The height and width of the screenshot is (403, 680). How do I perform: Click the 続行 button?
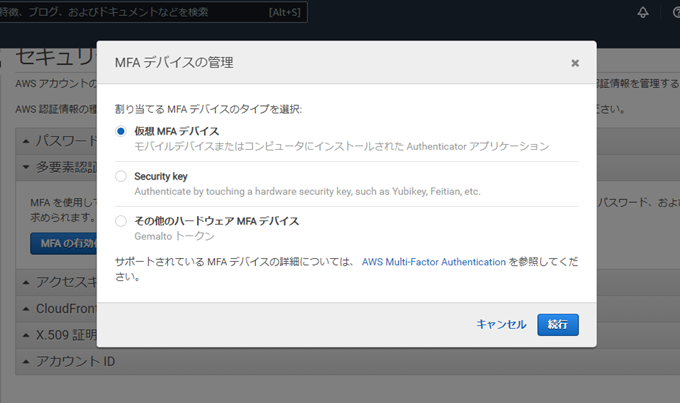(x=558, y=324)
